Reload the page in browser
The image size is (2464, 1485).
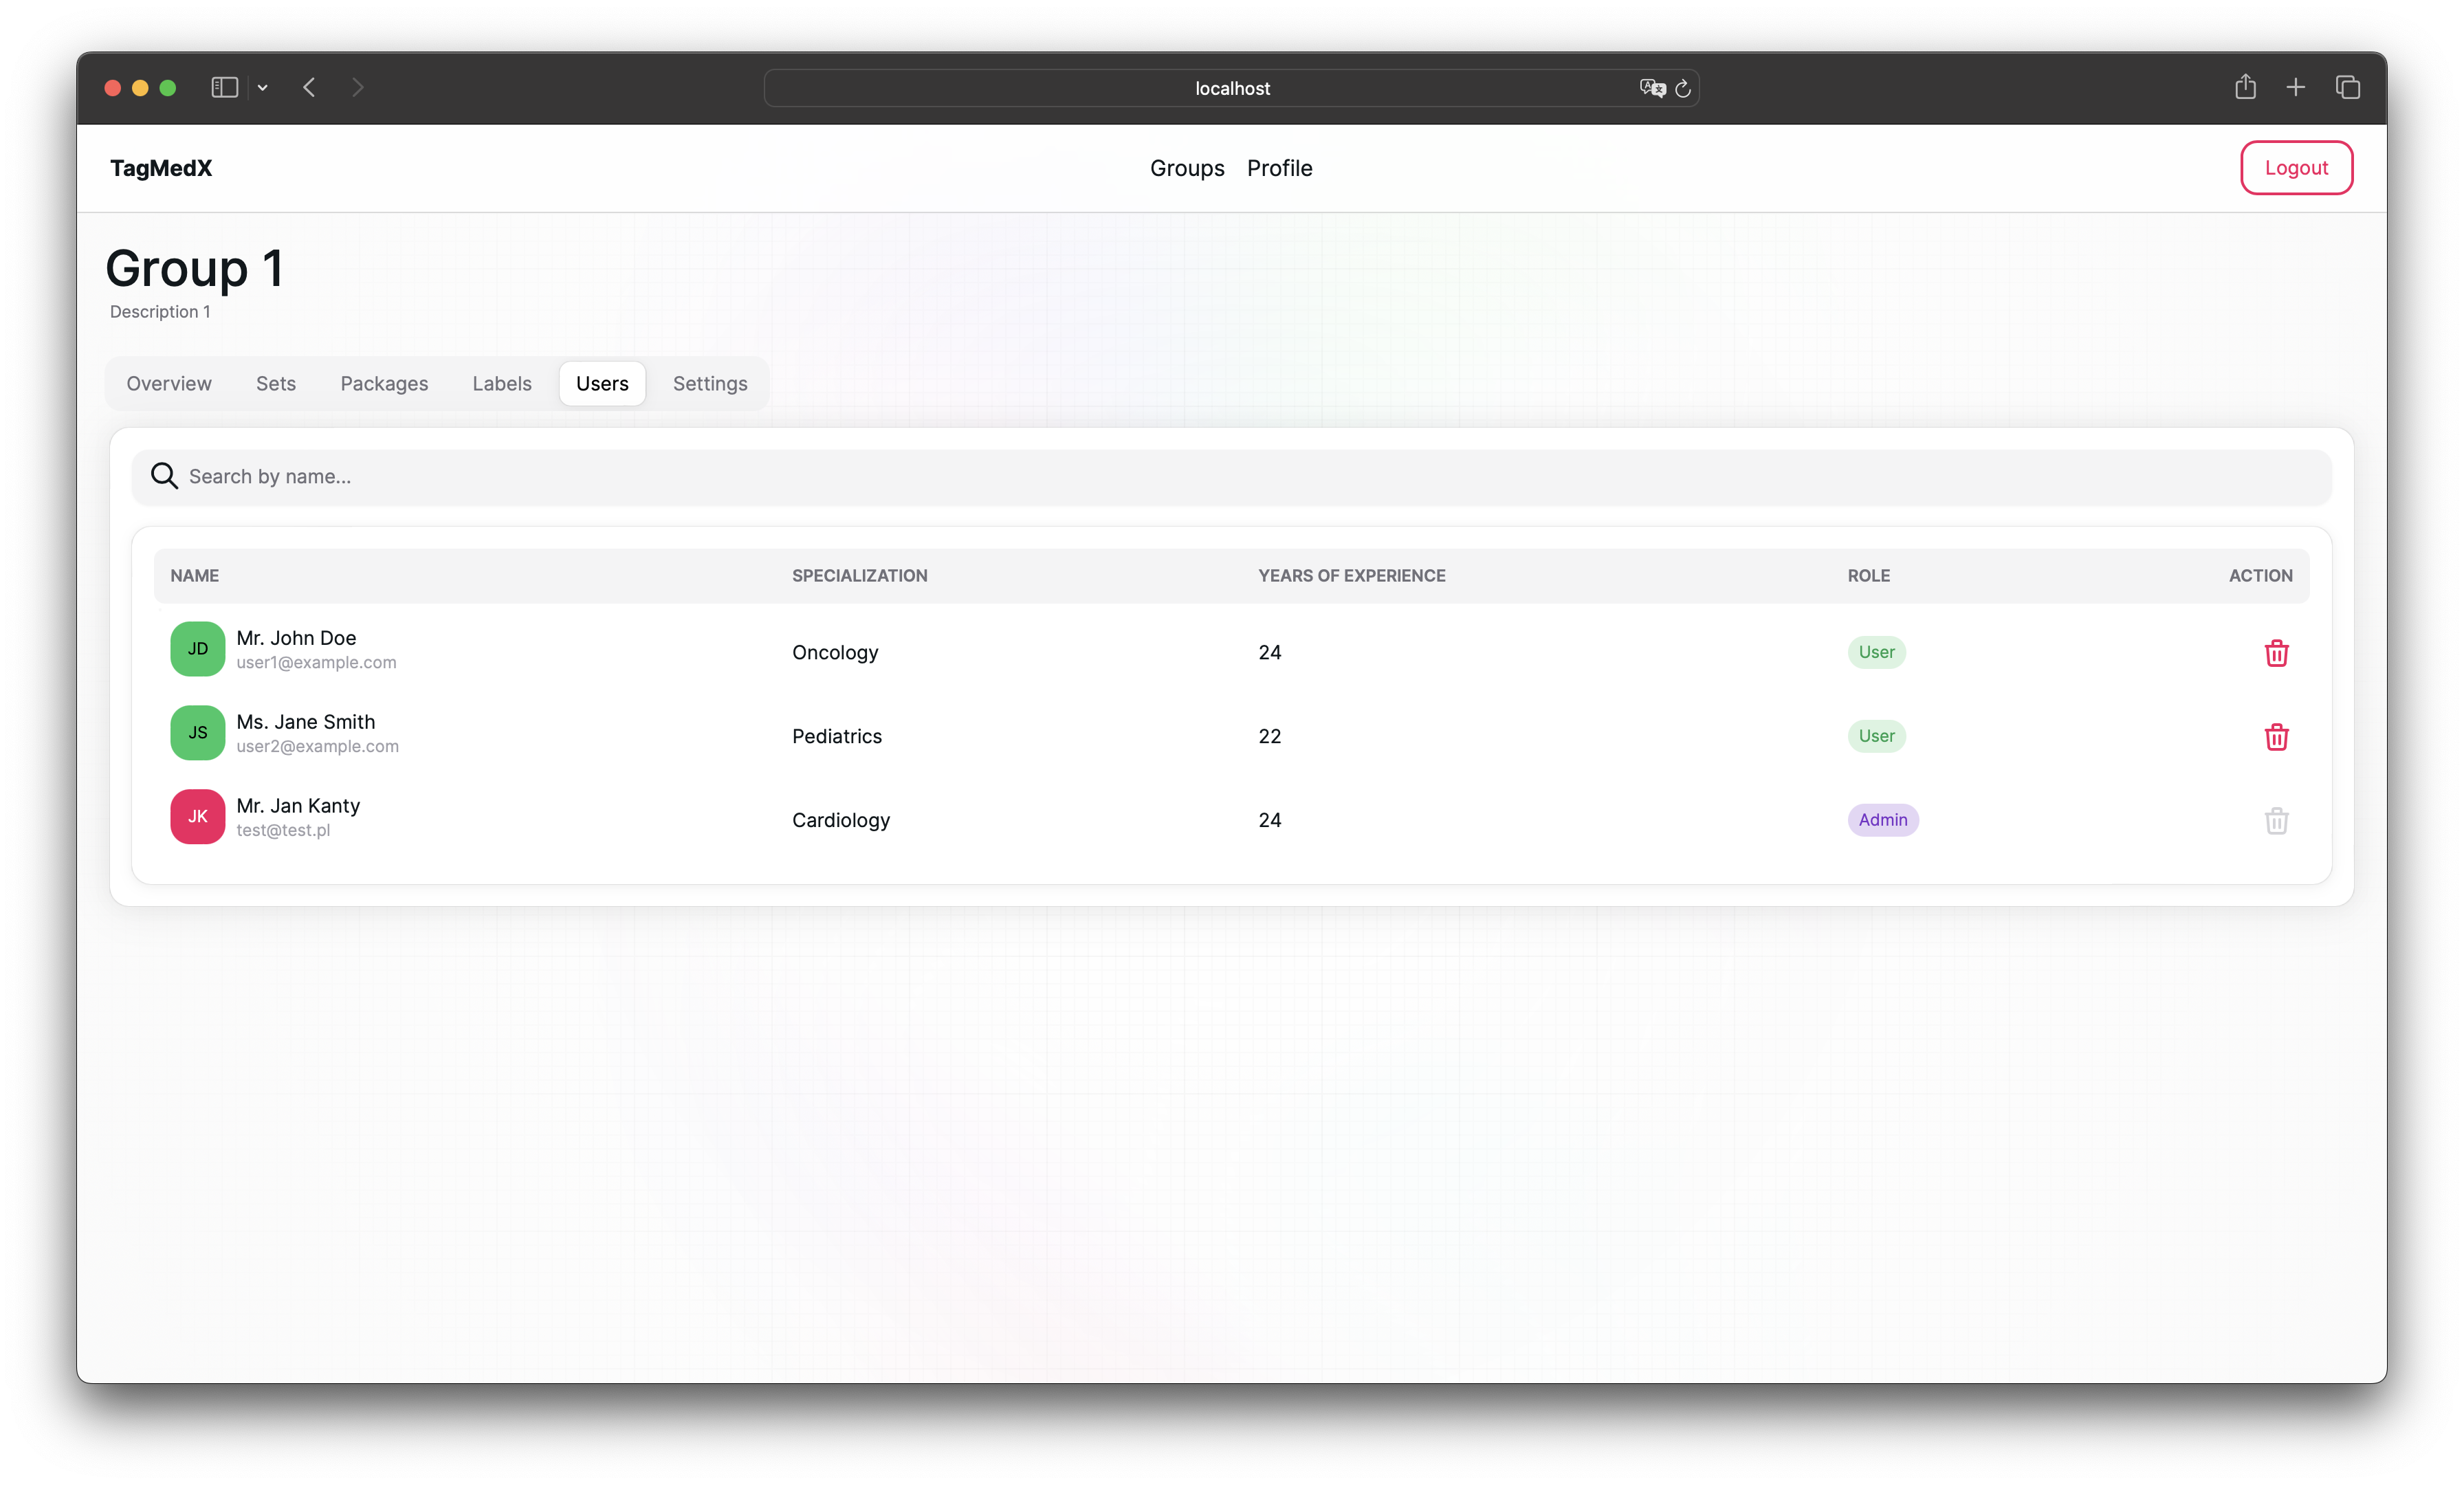pos(1683,89)
